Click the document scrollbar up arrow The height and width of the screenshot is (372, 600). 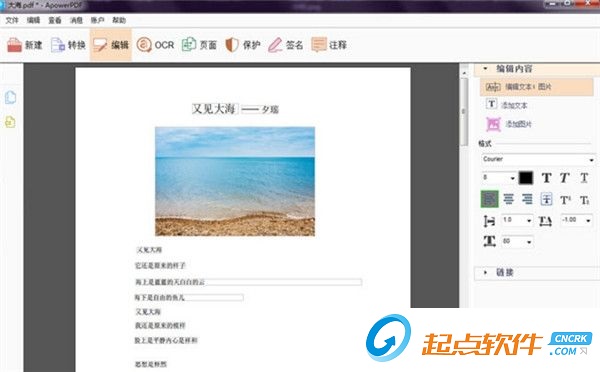tap(464, 72)
